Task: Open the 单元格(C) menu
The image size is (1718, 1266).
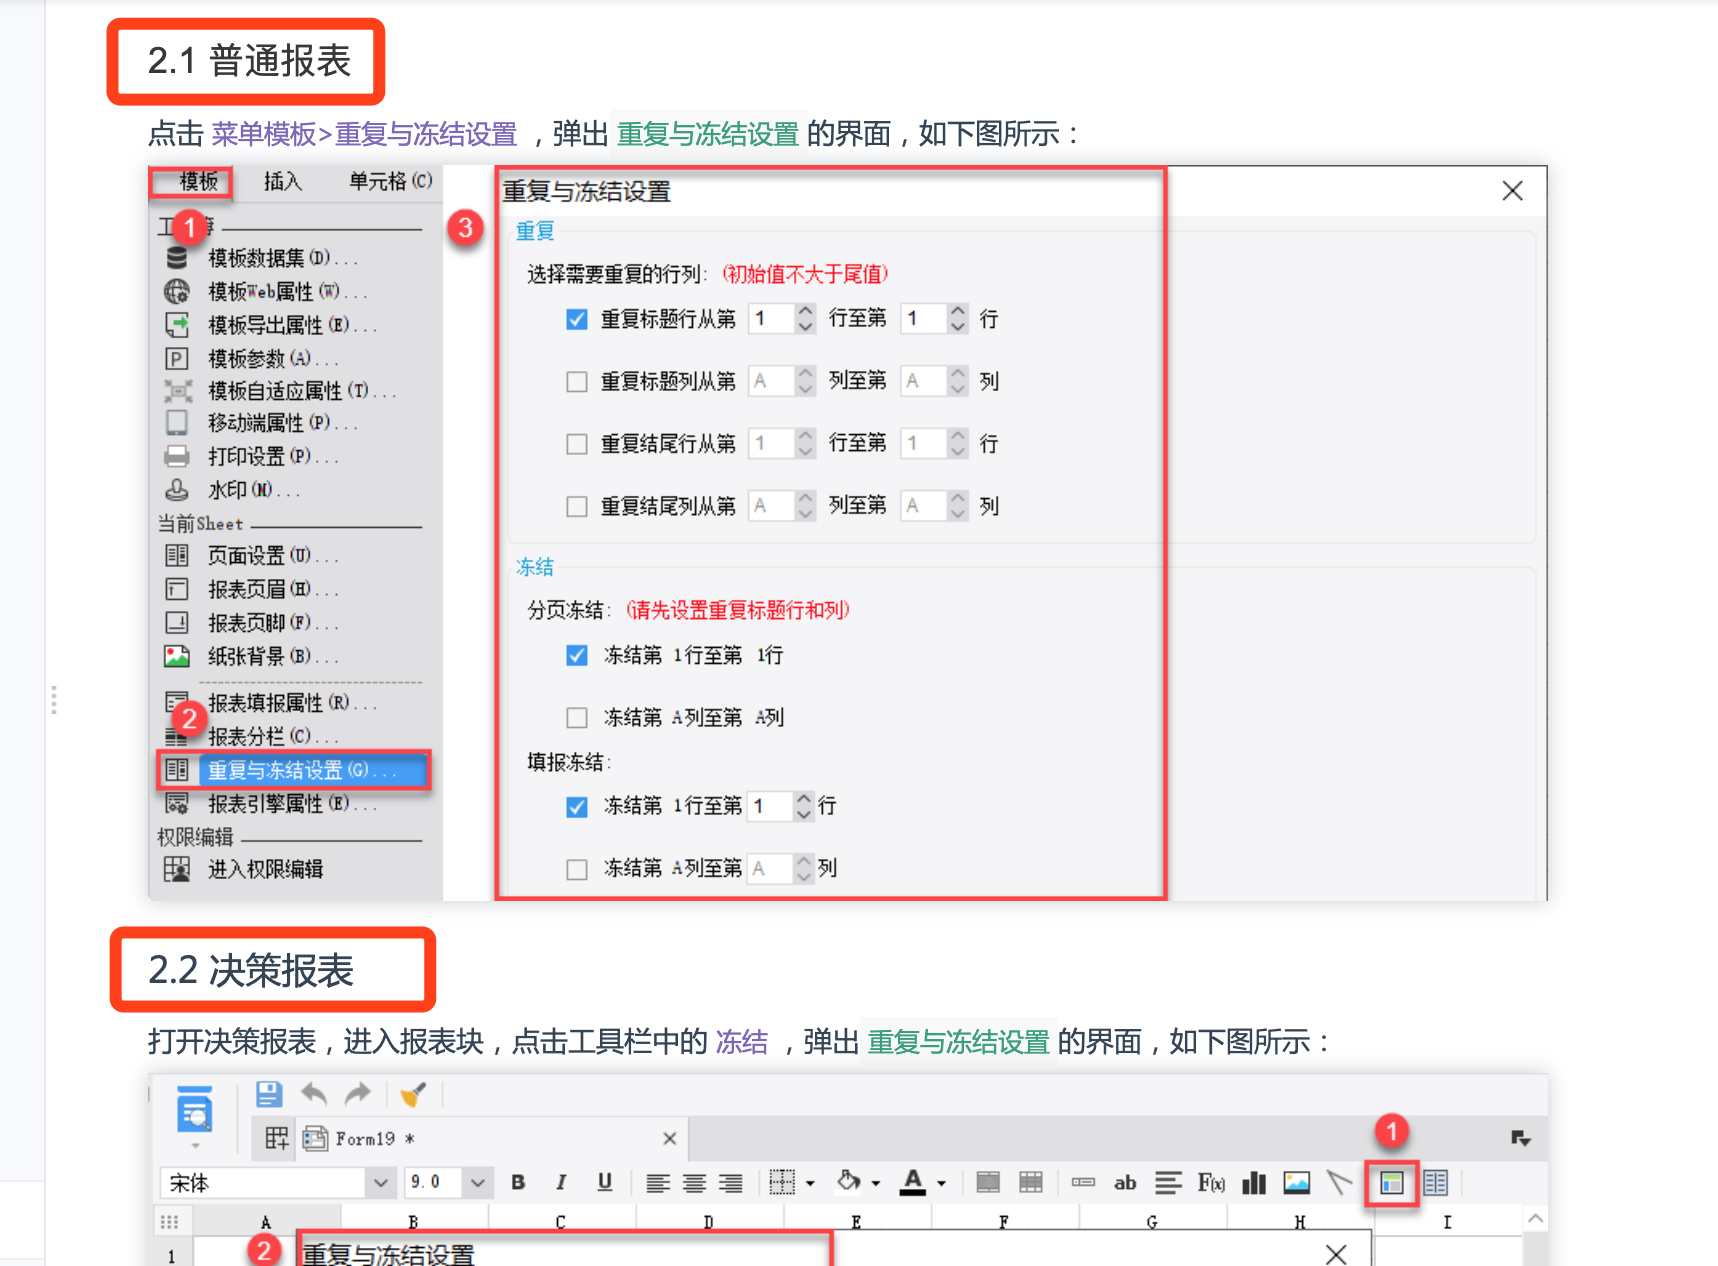Action: pos(390,181)
